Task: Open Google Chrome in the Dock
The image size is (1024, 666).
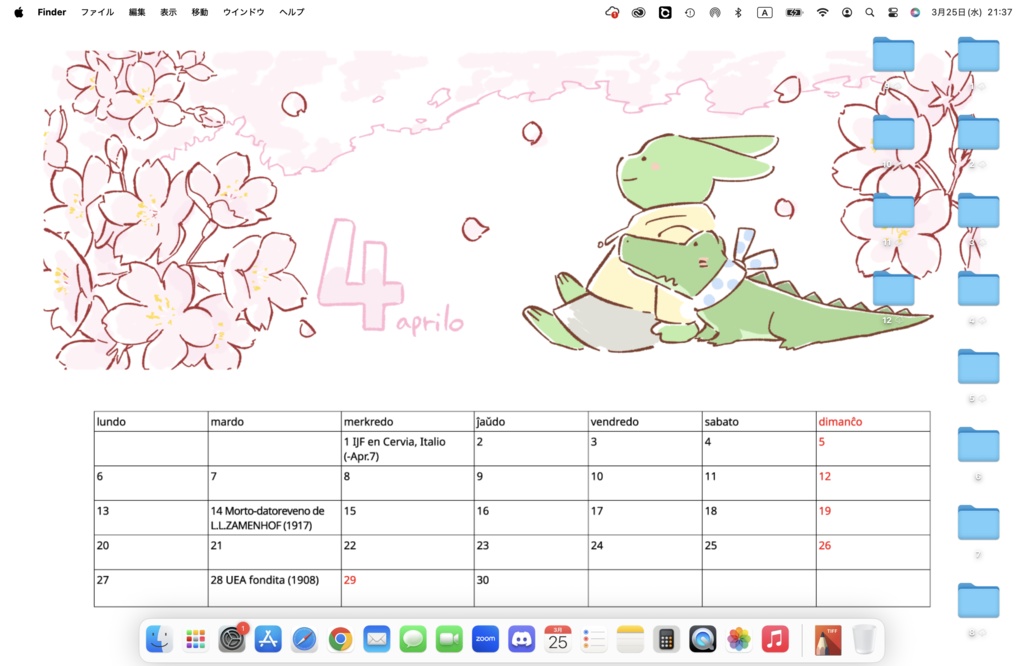Action: pyautogui.click(x=340, y=639)
